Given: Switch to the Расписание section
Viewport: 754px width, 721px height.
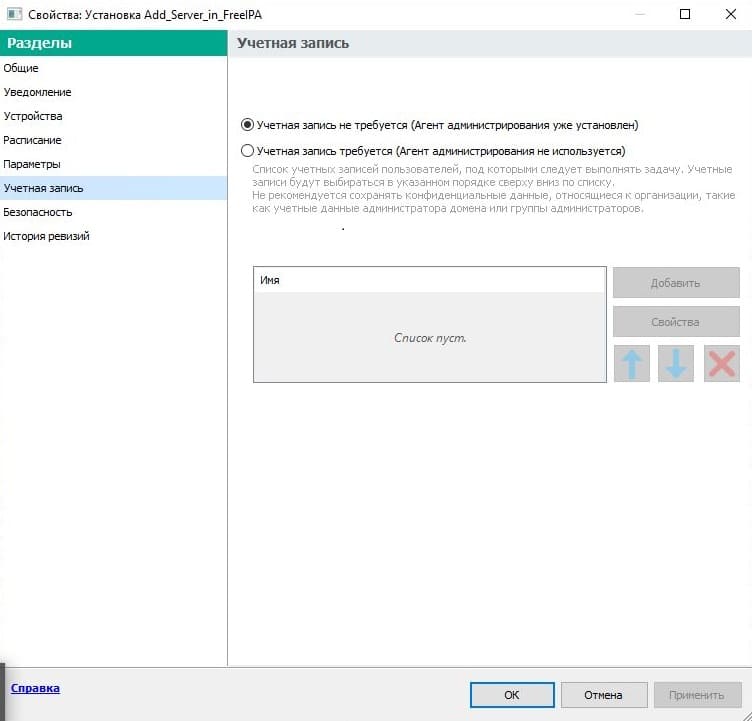Looking at the screenshot, I should [x=32, y=140].
